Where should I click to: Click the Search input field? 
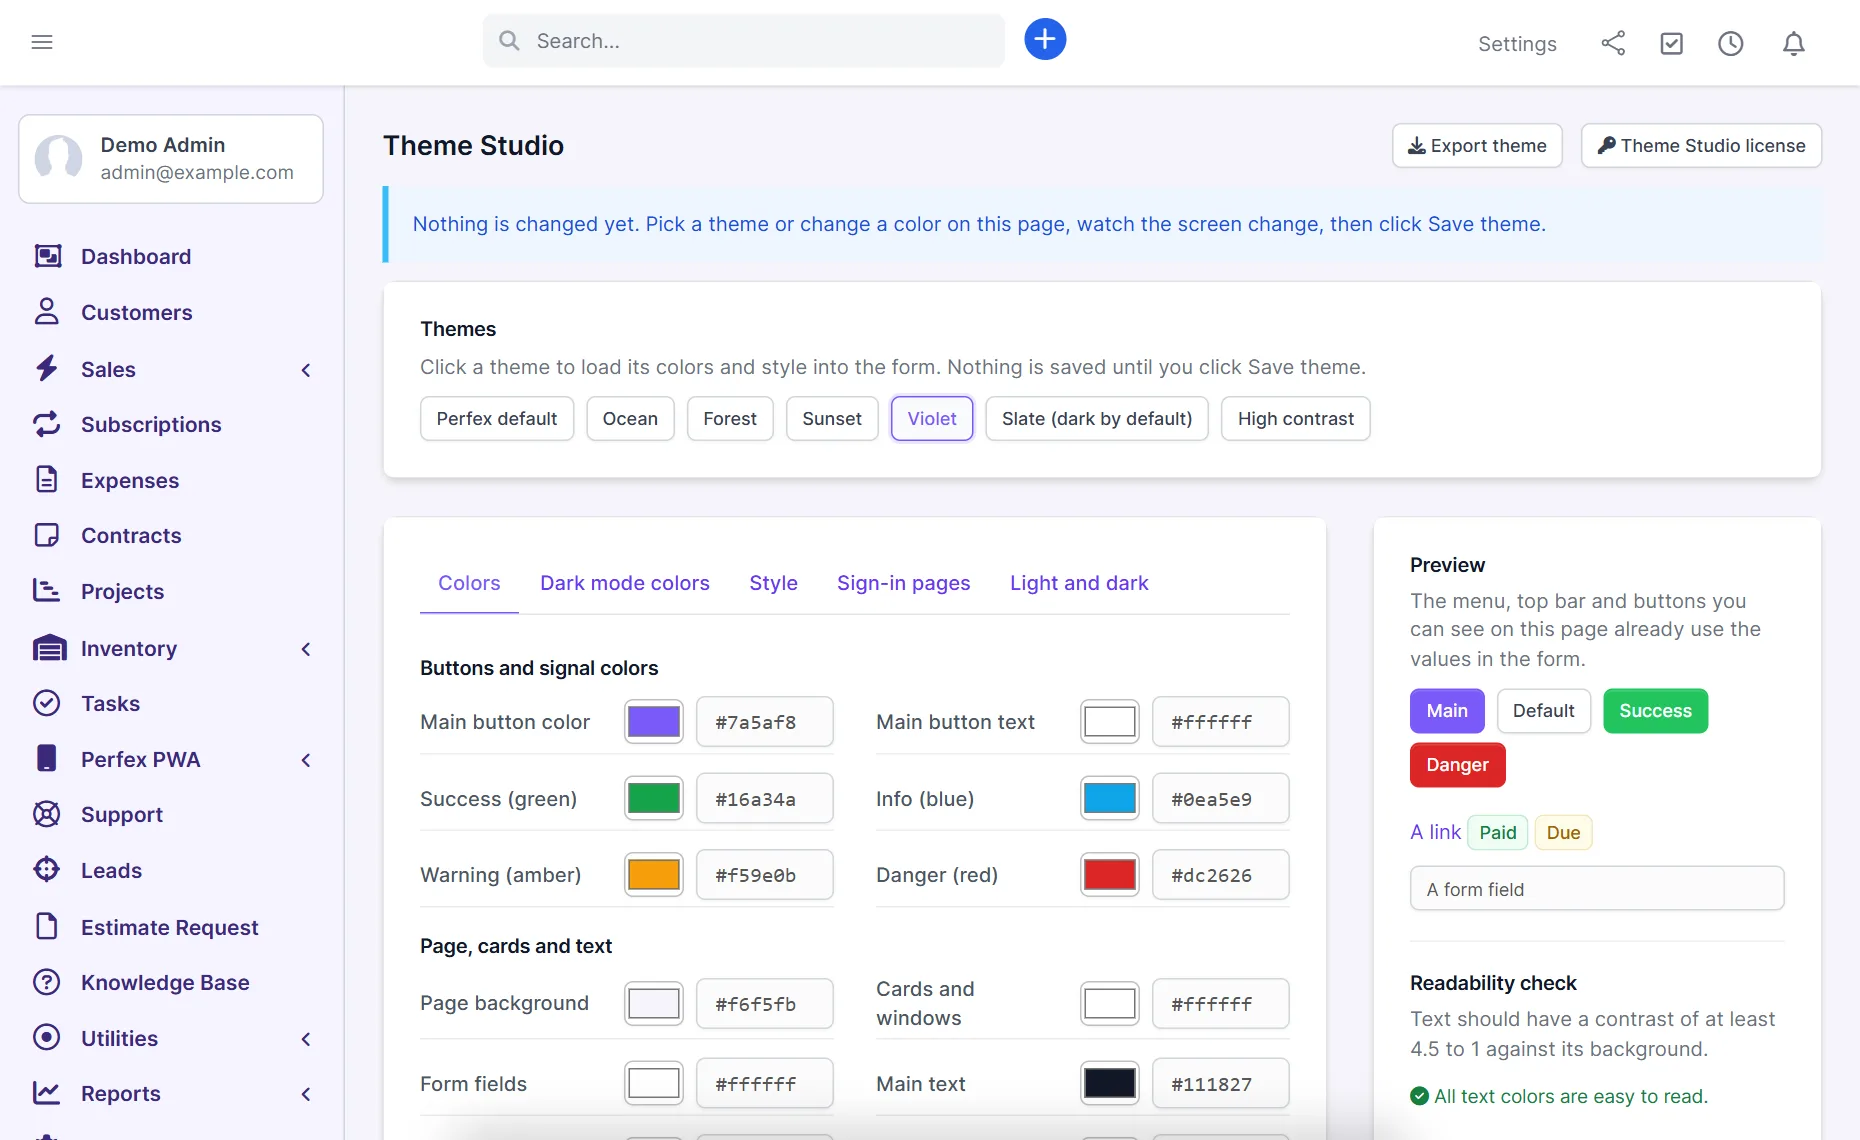point(744,41)
